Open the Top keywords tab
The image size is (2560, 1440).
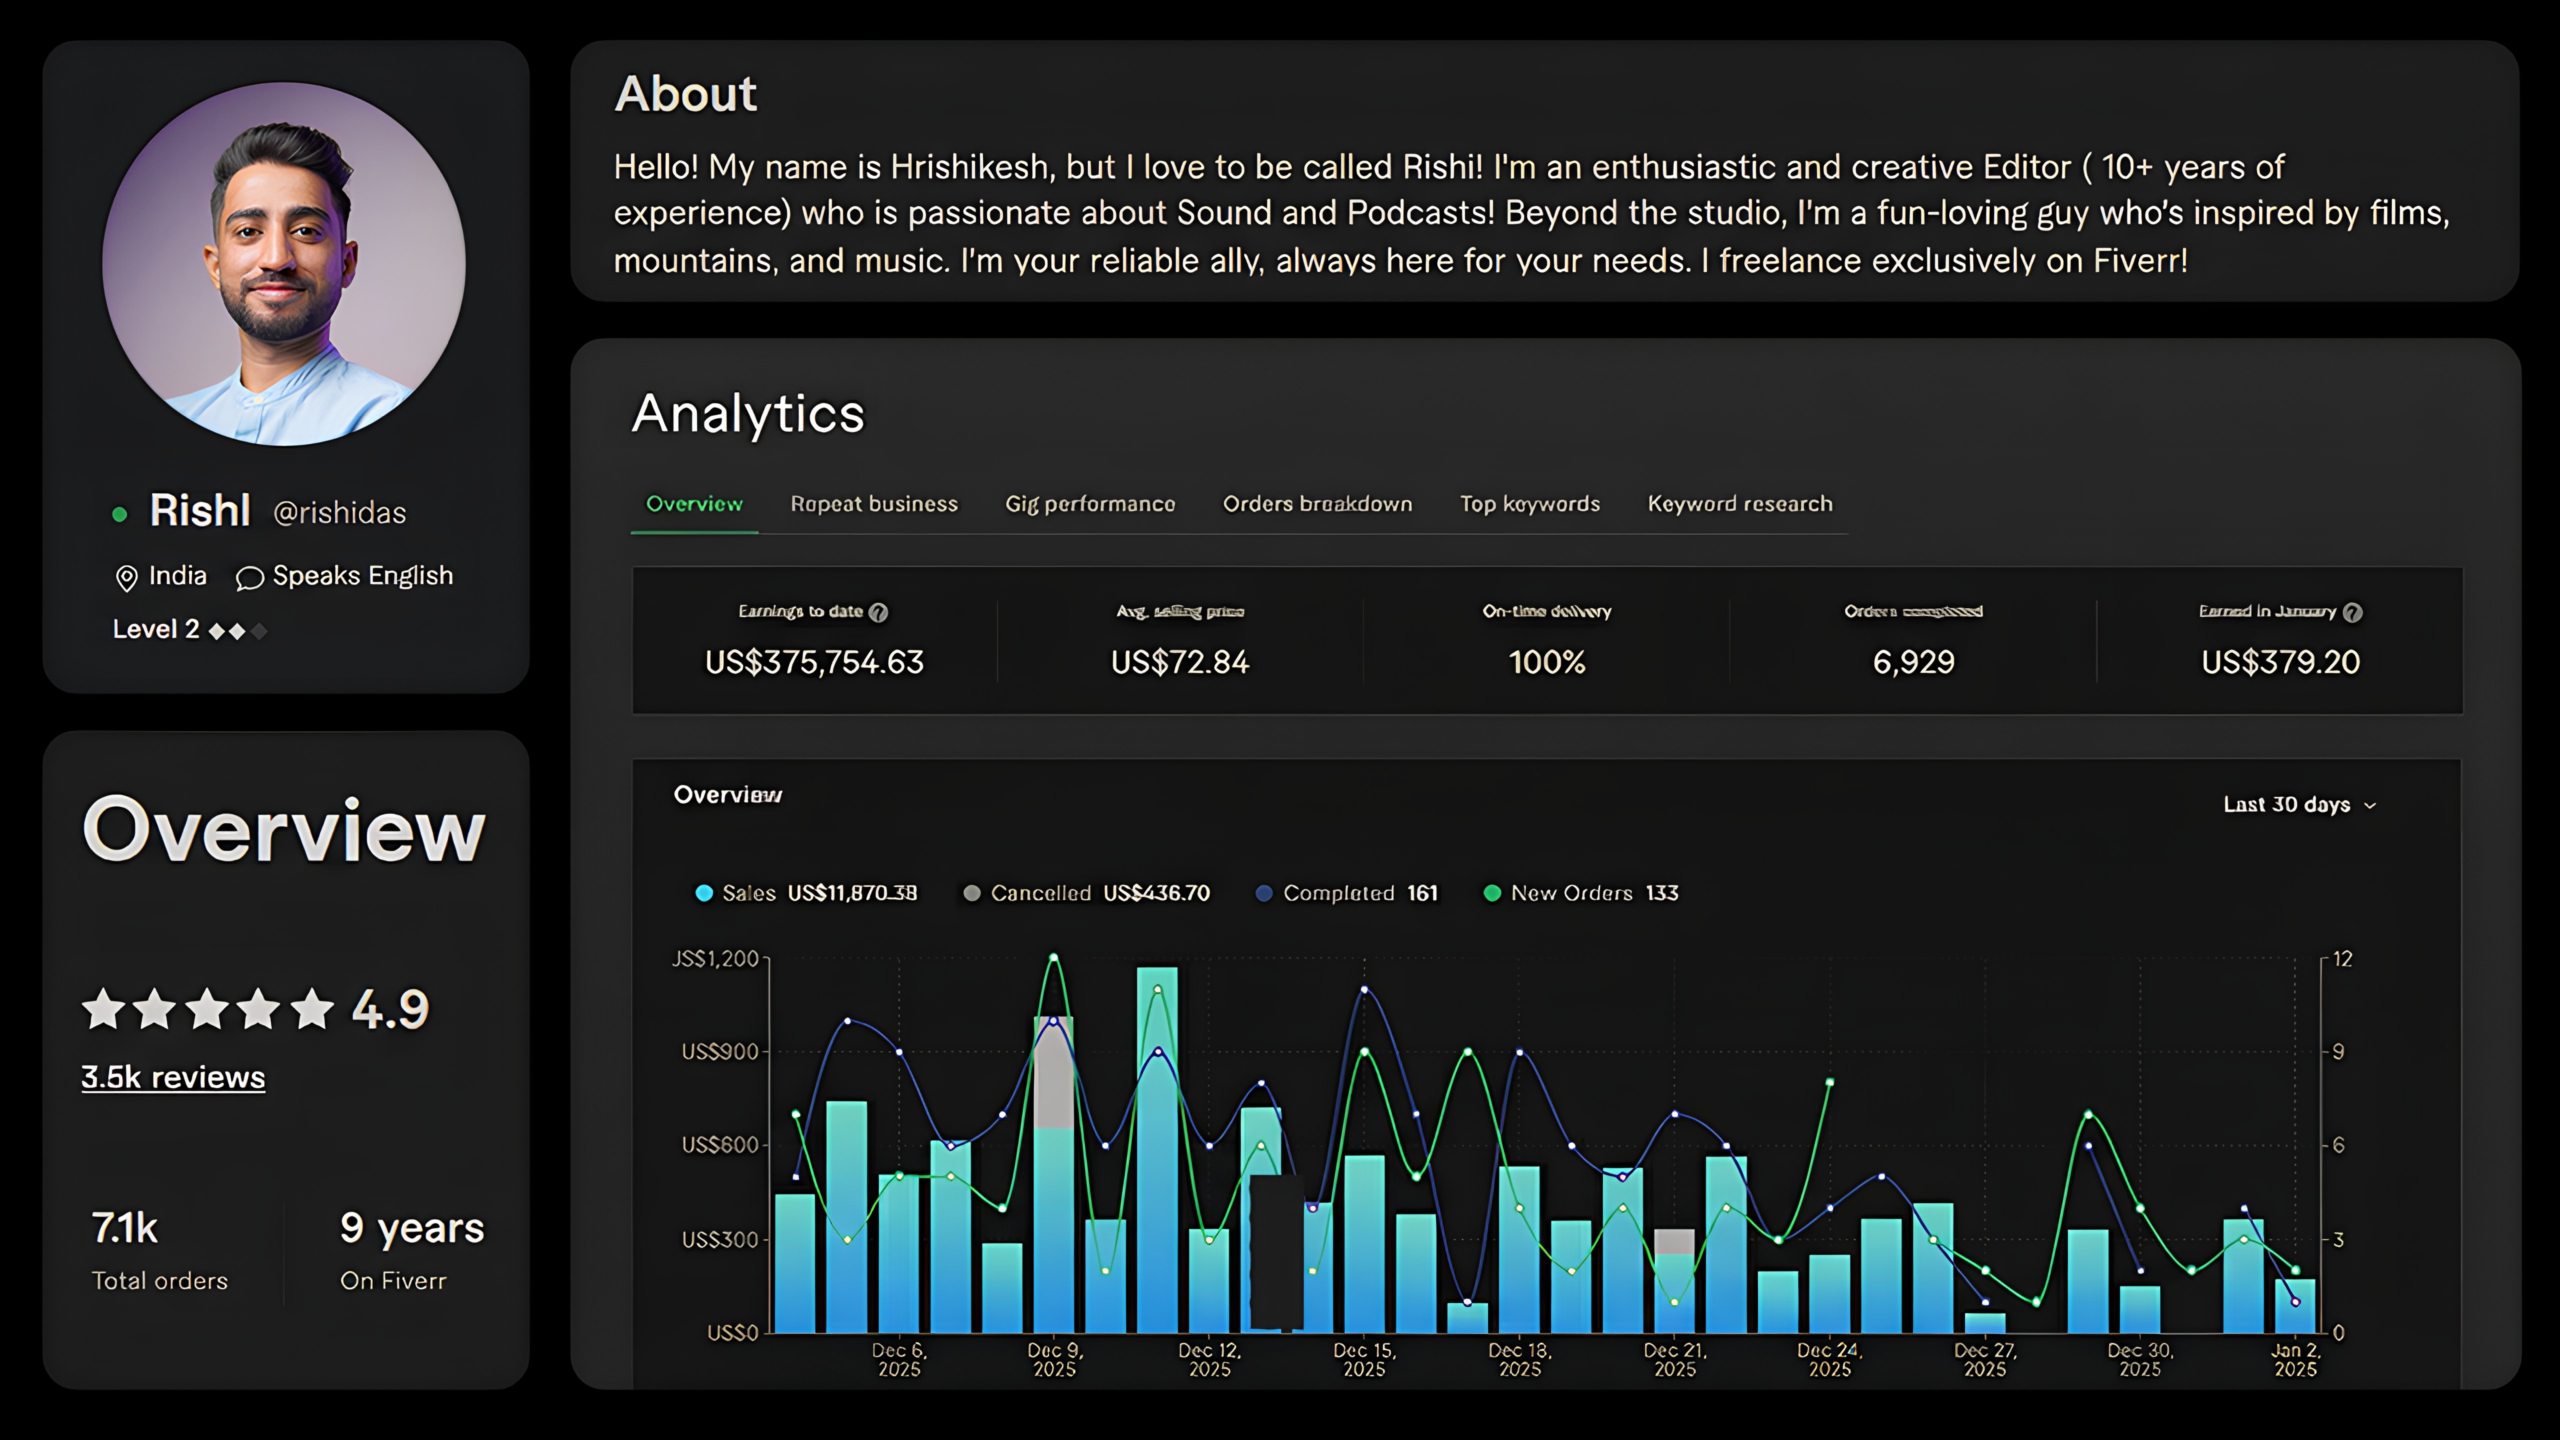pyautogui.click(x=1529, y=504)
